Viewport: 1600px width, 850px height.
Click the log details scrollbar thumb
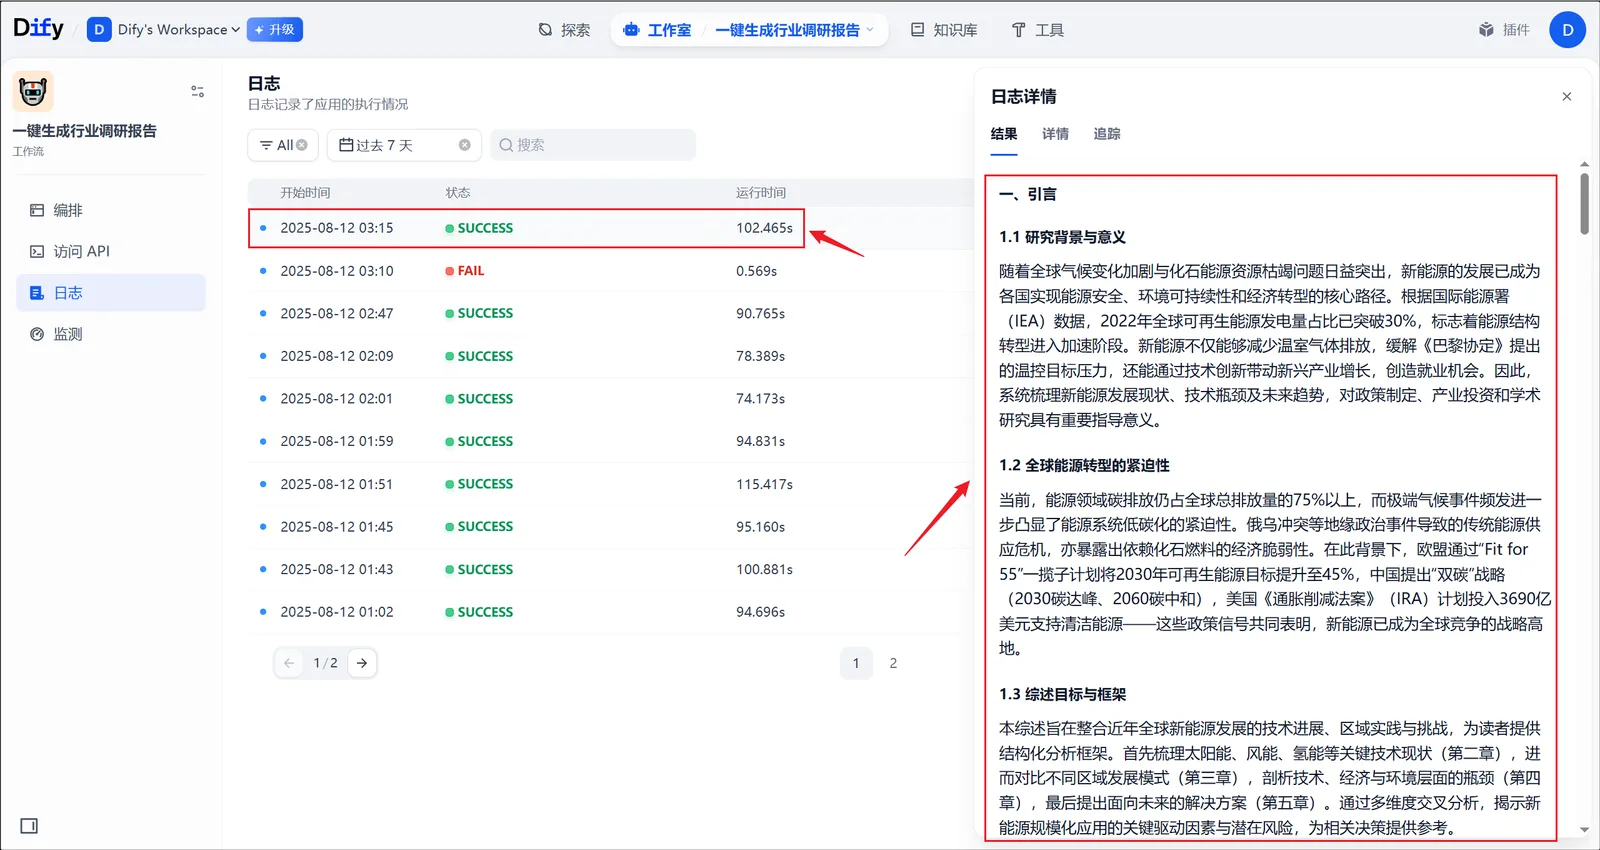pos(1585,204)
